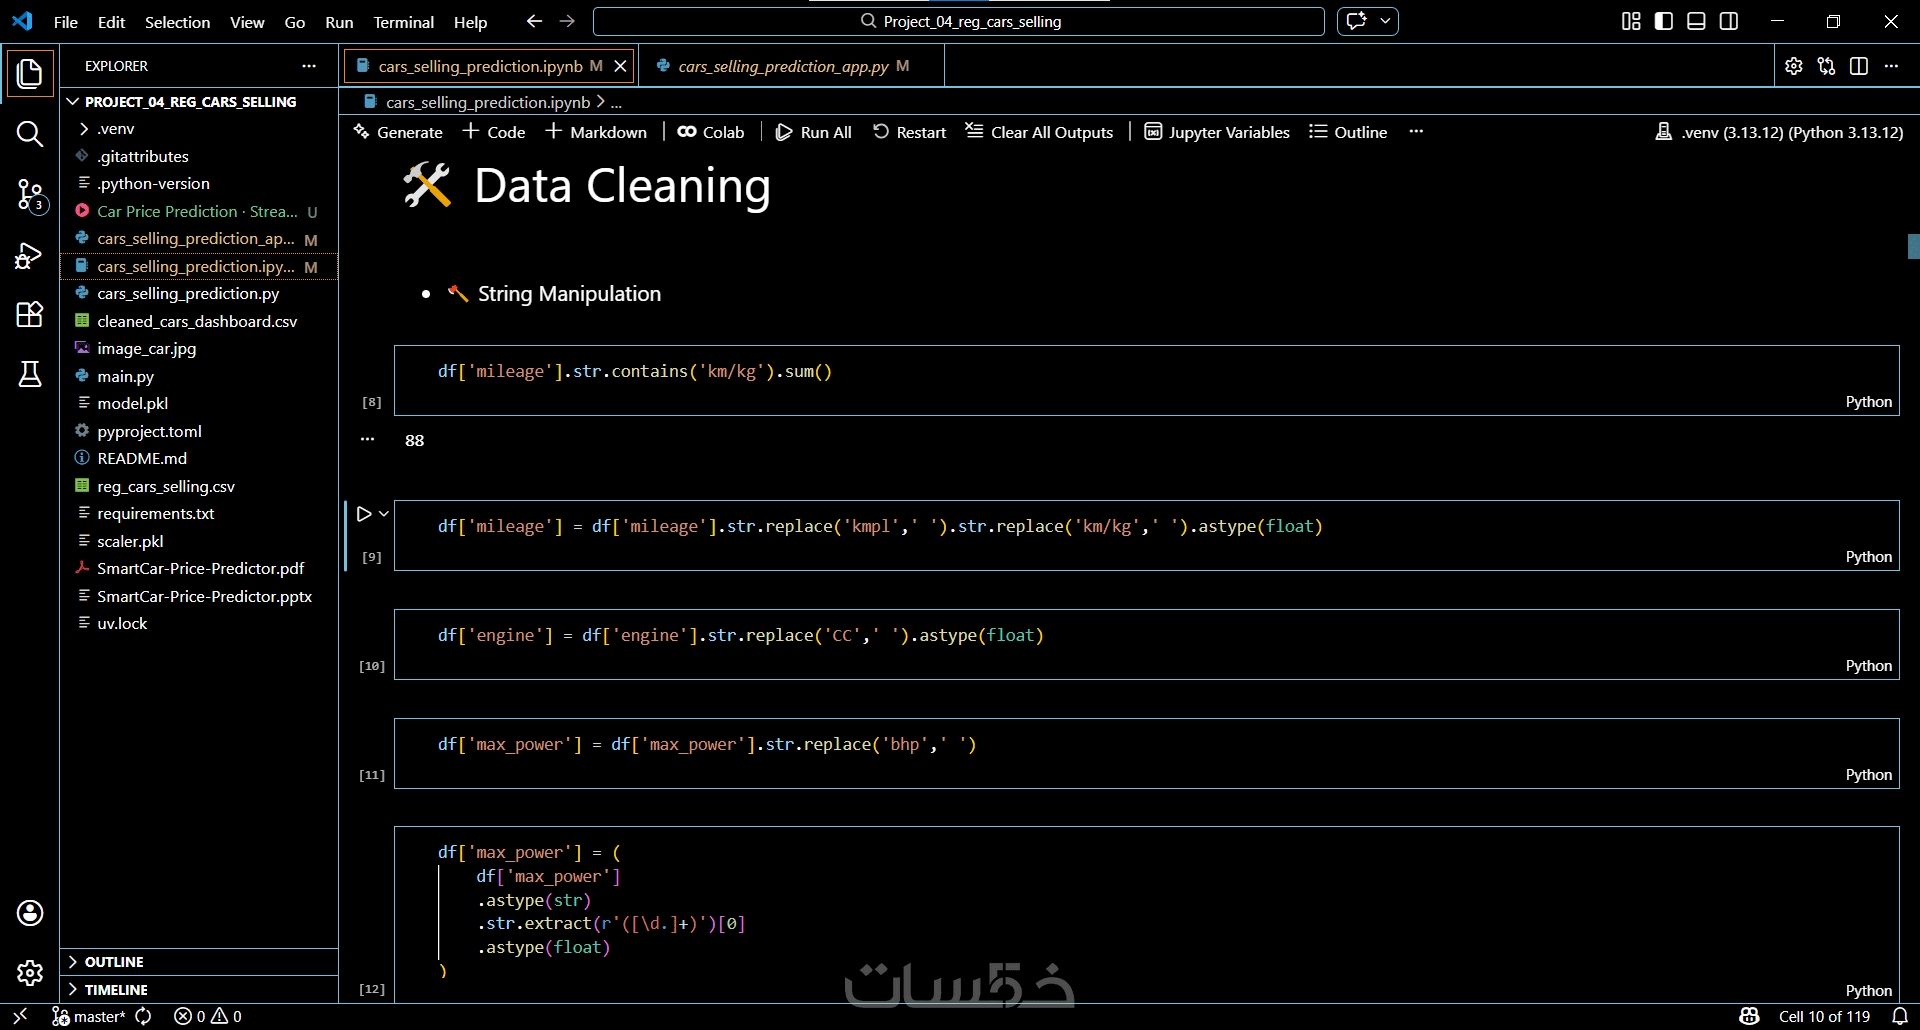Screen dimensions: 1920x1030
Task: Toggle the bottom panel layout button
Action: pos(1696,22)
